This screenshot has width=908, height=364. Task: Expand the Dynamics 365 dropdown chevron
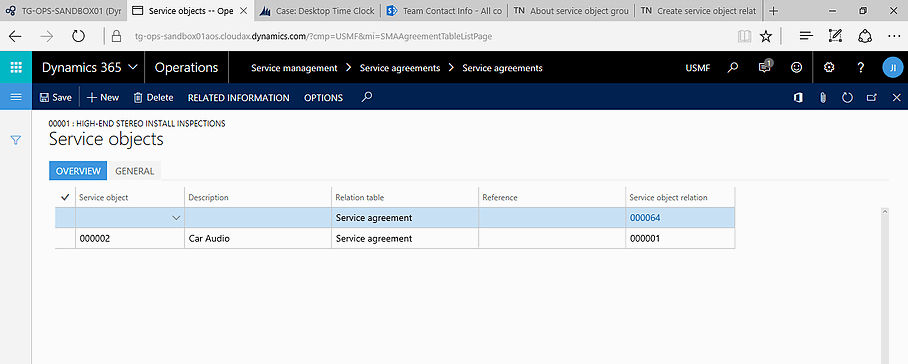pos(133,67)
